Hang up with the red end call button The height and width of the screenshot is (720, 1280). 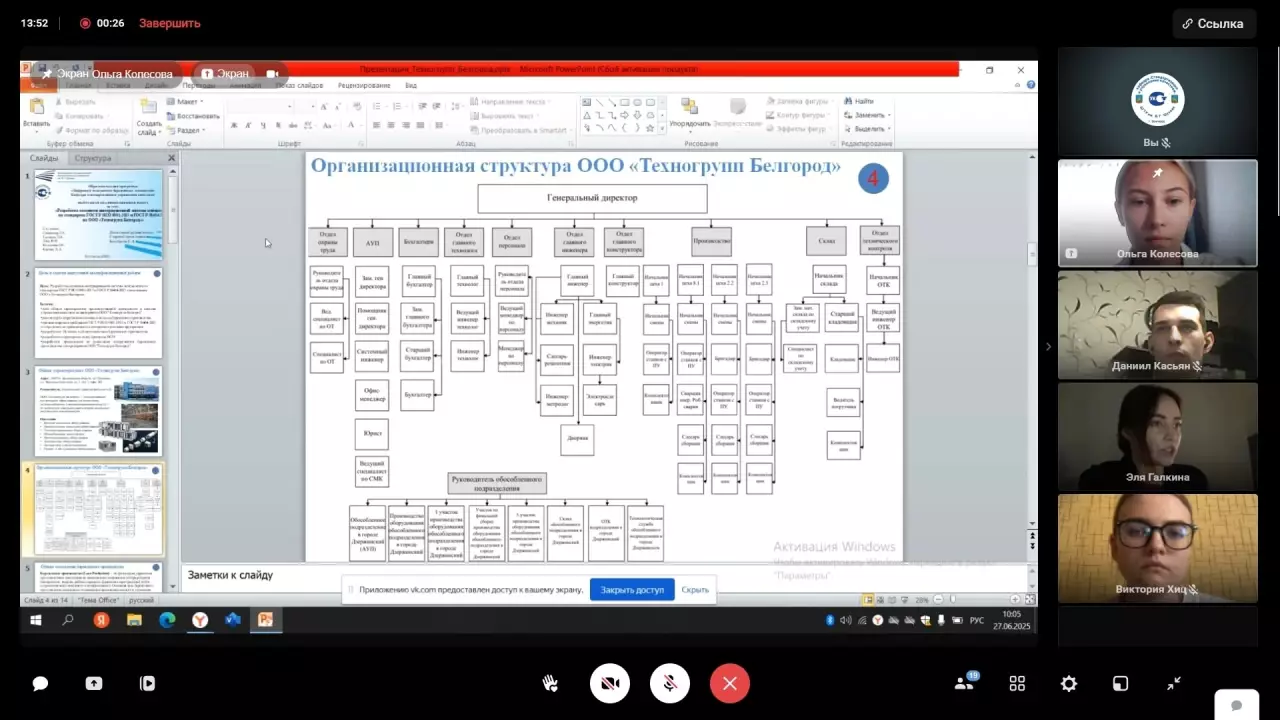coord(730,683)
